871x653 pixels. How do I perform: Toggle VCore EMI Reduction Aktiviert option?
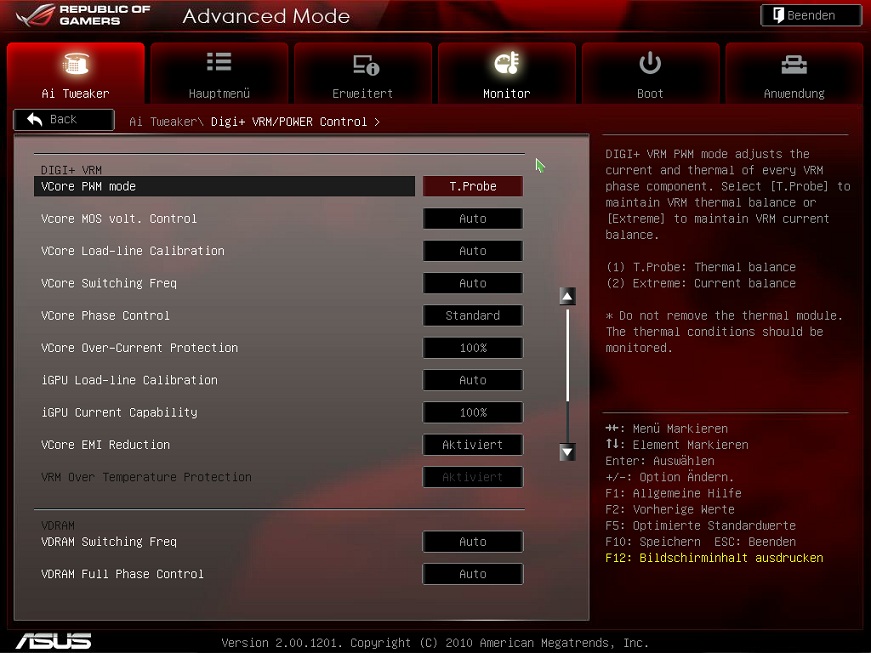(473, 445)
